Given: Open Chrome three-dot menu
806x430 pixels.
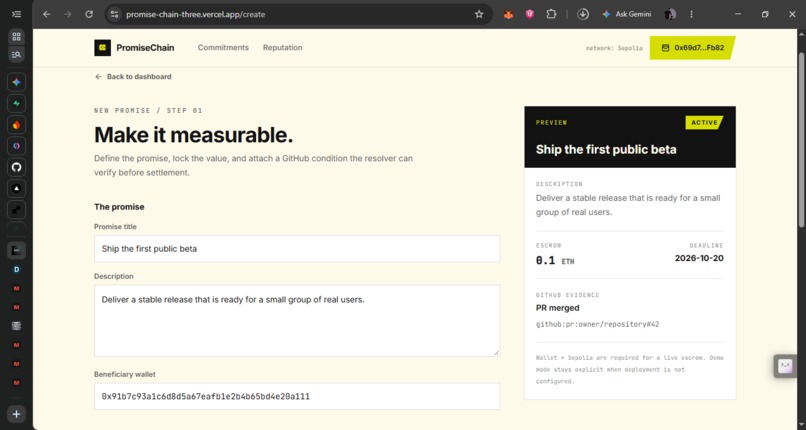Looking at the screenshot, I should [x=691, y=14].
